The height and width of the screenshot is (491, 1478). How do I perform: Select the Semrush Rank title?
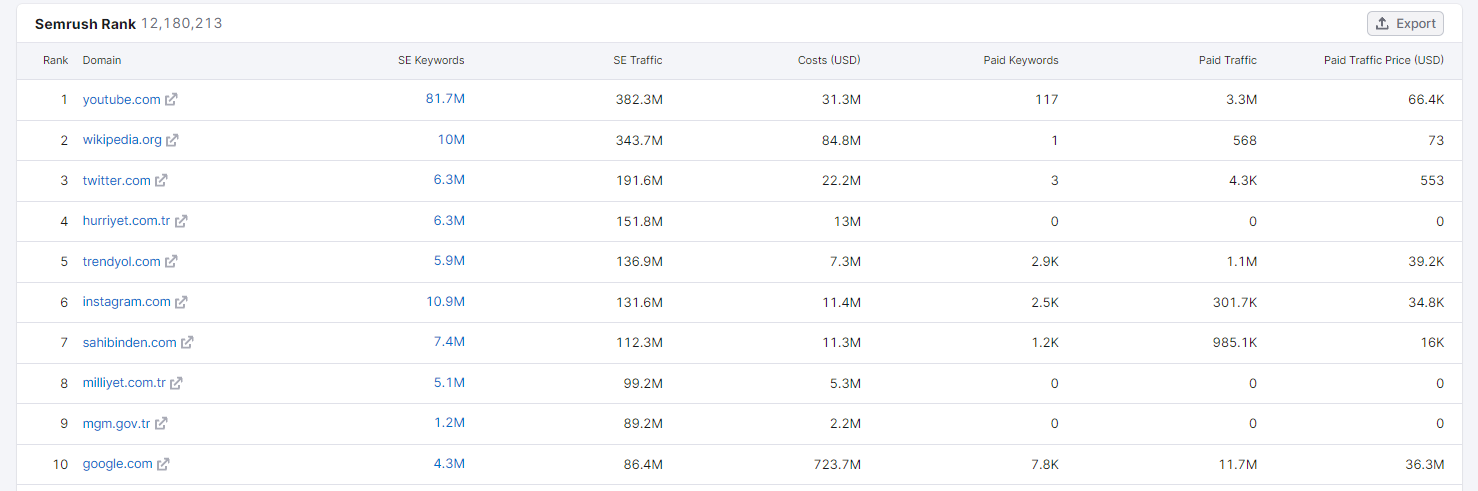pyautogui.click(x=85, y=23)
